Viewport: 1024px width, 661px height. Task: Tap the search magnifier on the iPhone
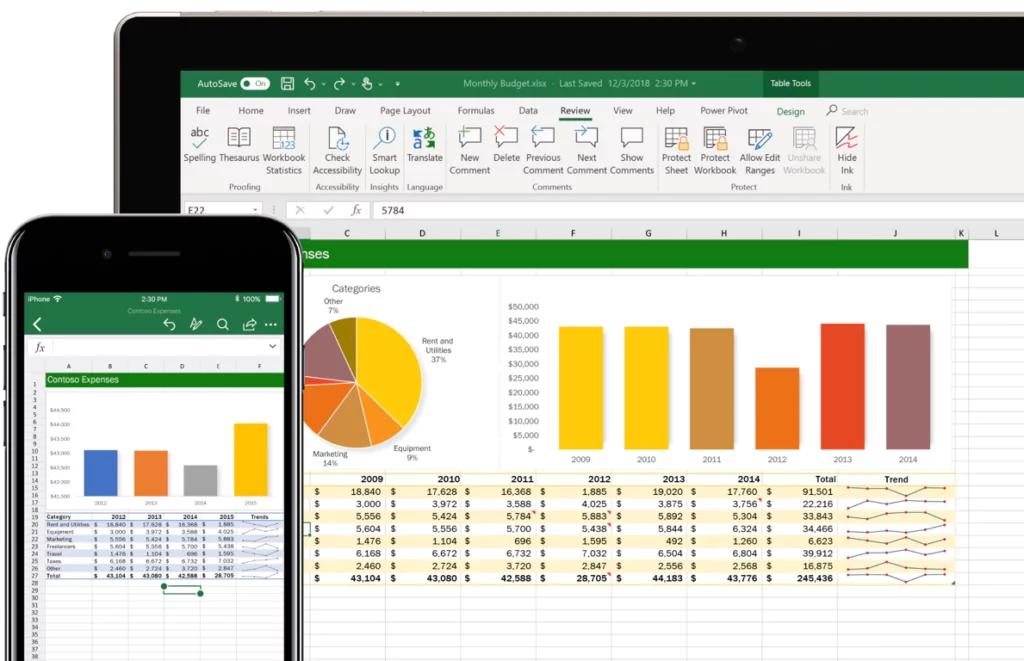click(x=223, y=325)
